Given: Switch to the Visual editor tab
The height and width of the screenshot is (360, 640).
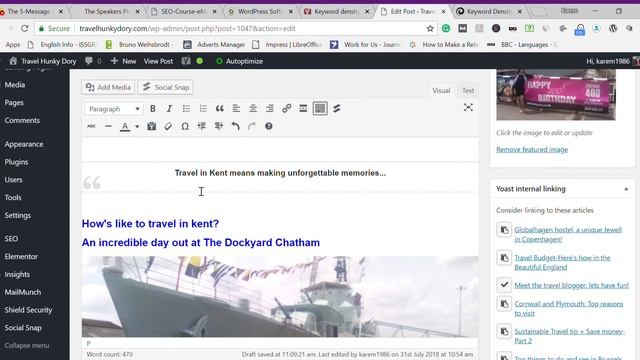Looking at the screenshot, I should tap(441, 91).
